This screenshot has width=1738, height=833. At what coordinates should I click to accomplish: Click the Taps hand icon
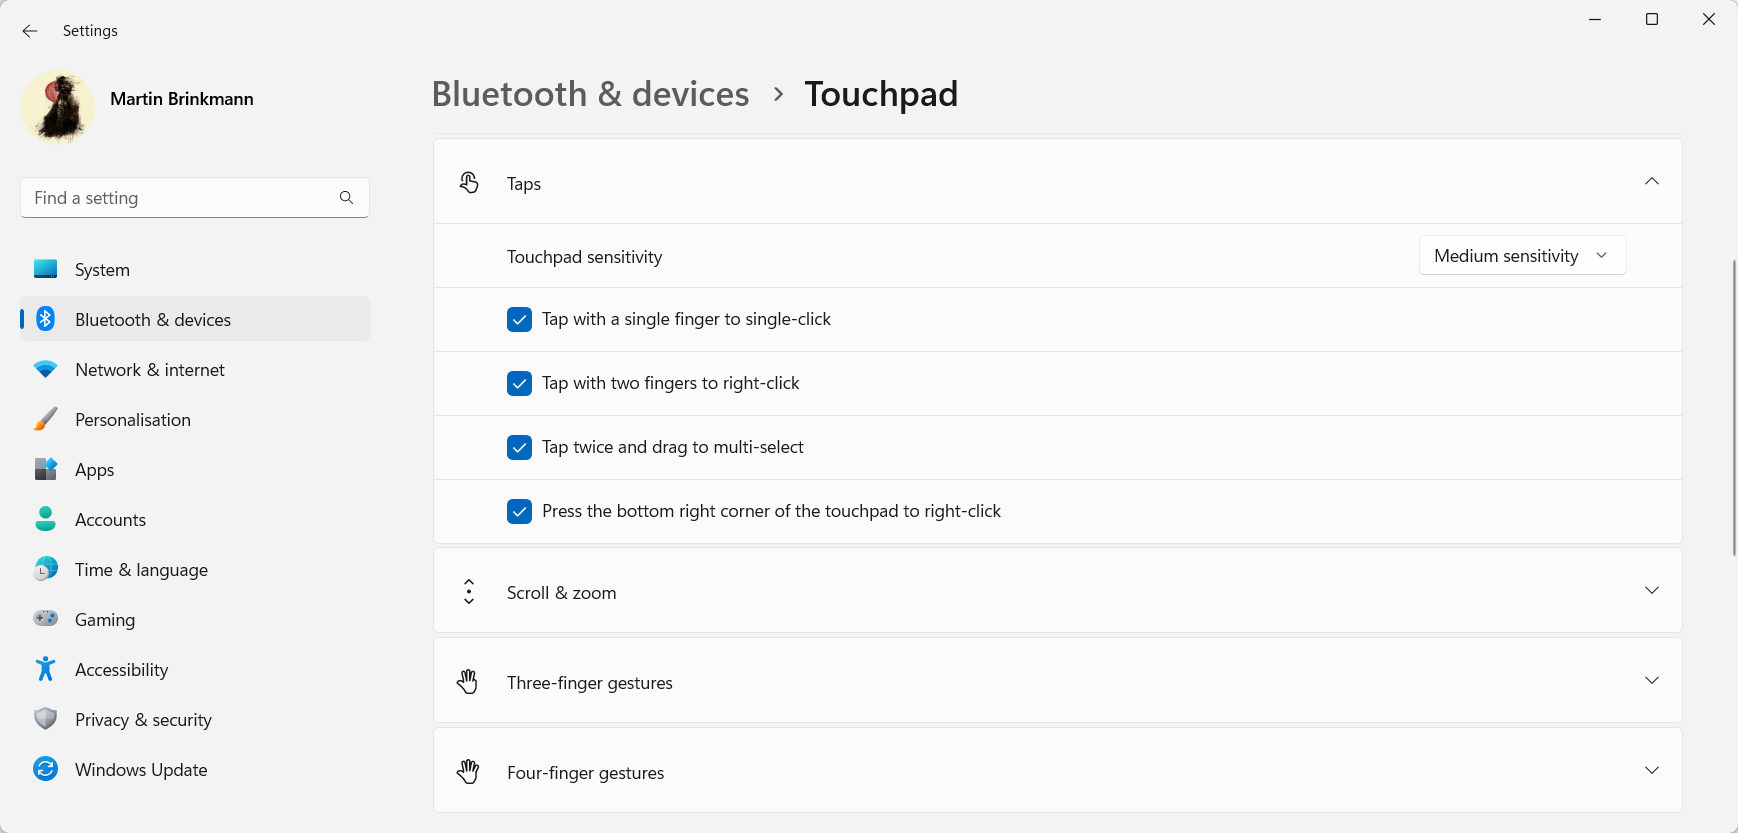click(x=469, y=182)
